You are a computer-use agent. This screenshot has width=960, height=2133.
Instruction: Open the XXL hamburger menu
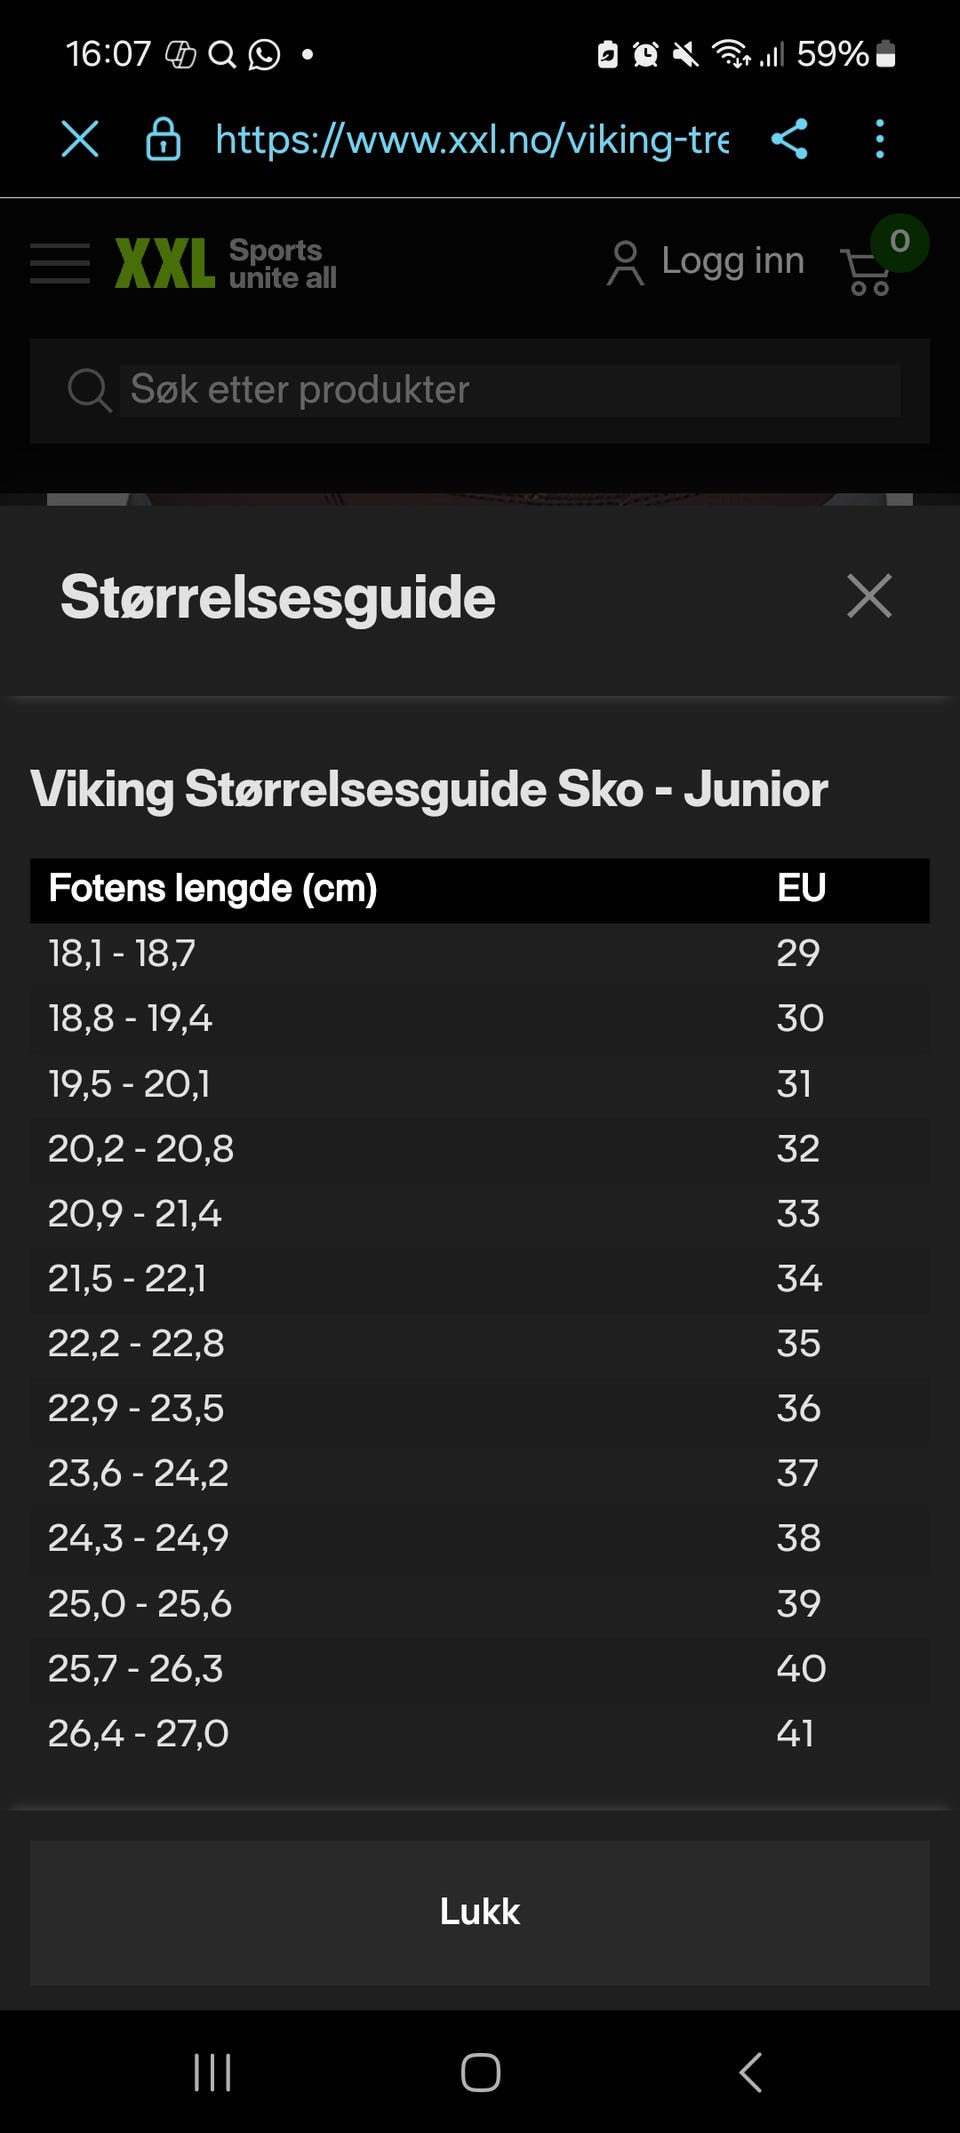[x=60, y=263]
